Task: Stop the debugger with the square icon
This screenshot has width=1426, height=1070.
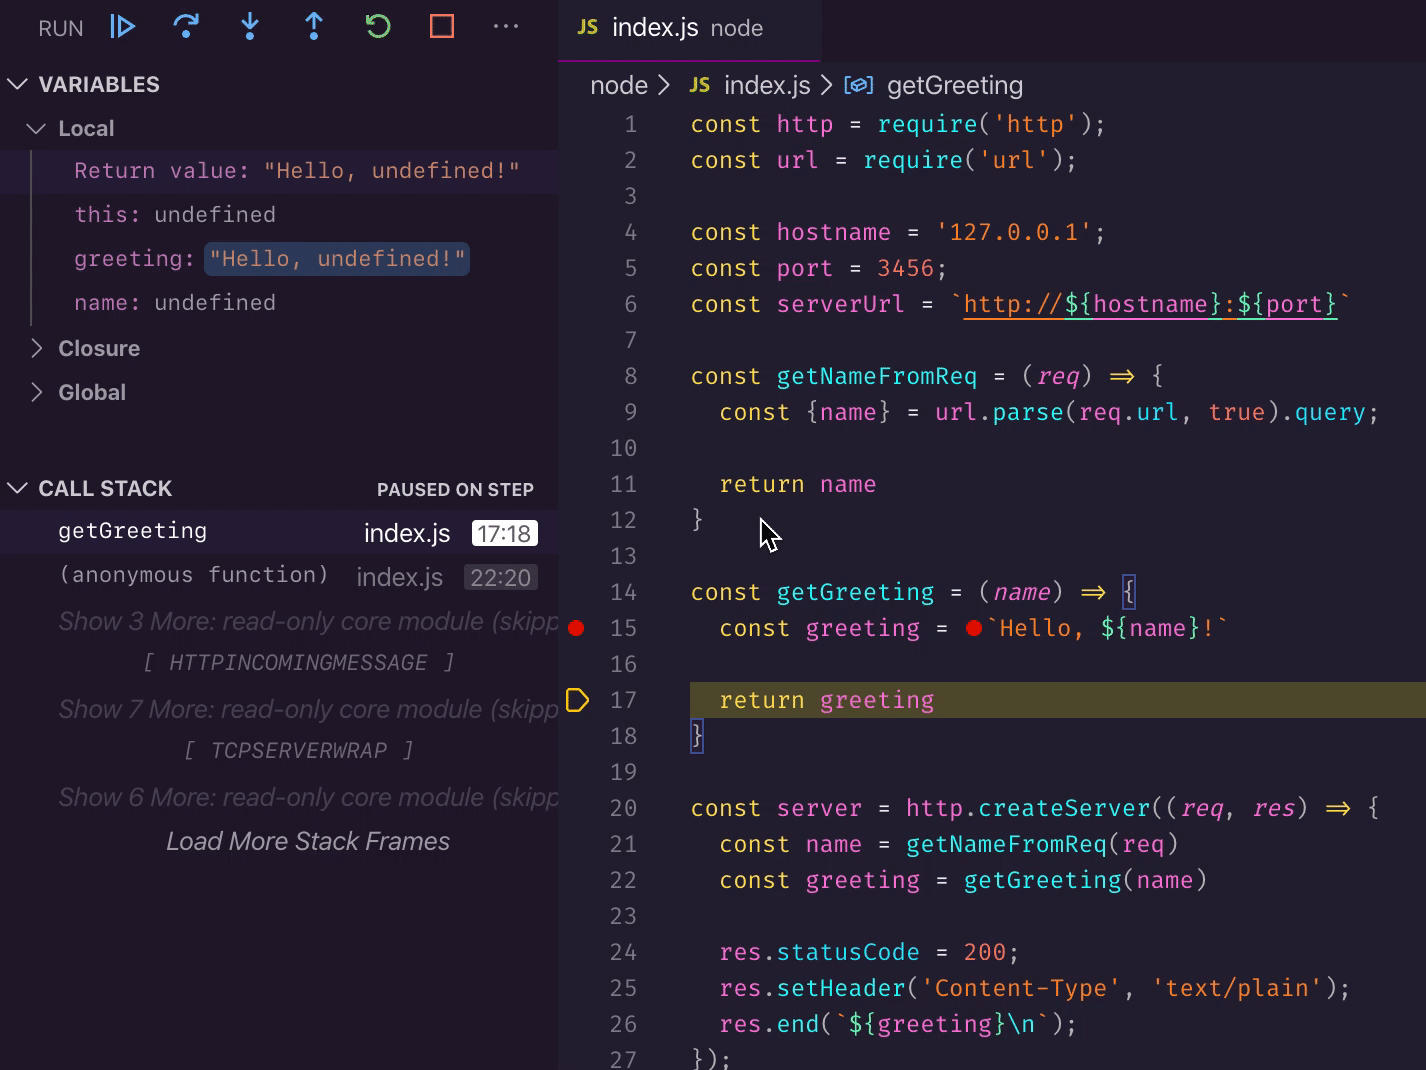Action: (x=442, y=27)
